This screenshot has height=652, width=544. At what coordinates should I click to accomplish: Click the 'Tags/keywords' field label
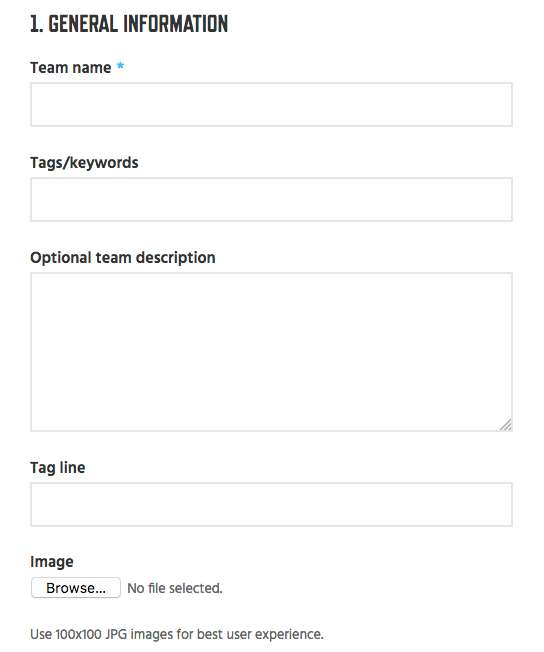tap(84, 163)
